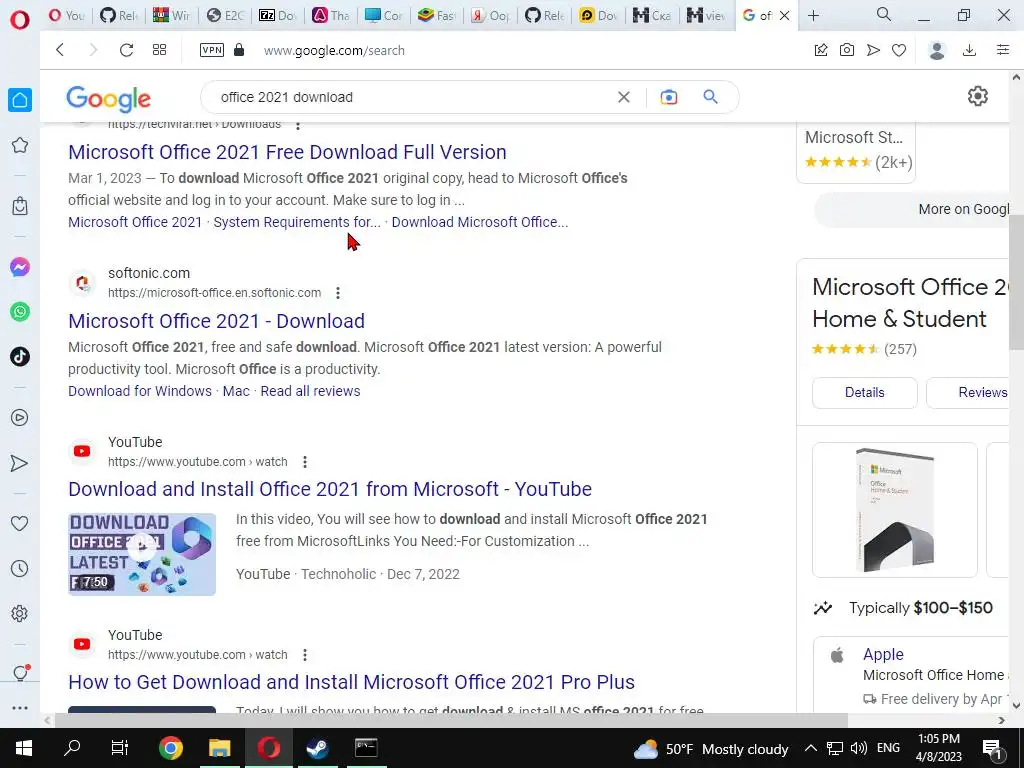View site security lock info

point(239,50)
